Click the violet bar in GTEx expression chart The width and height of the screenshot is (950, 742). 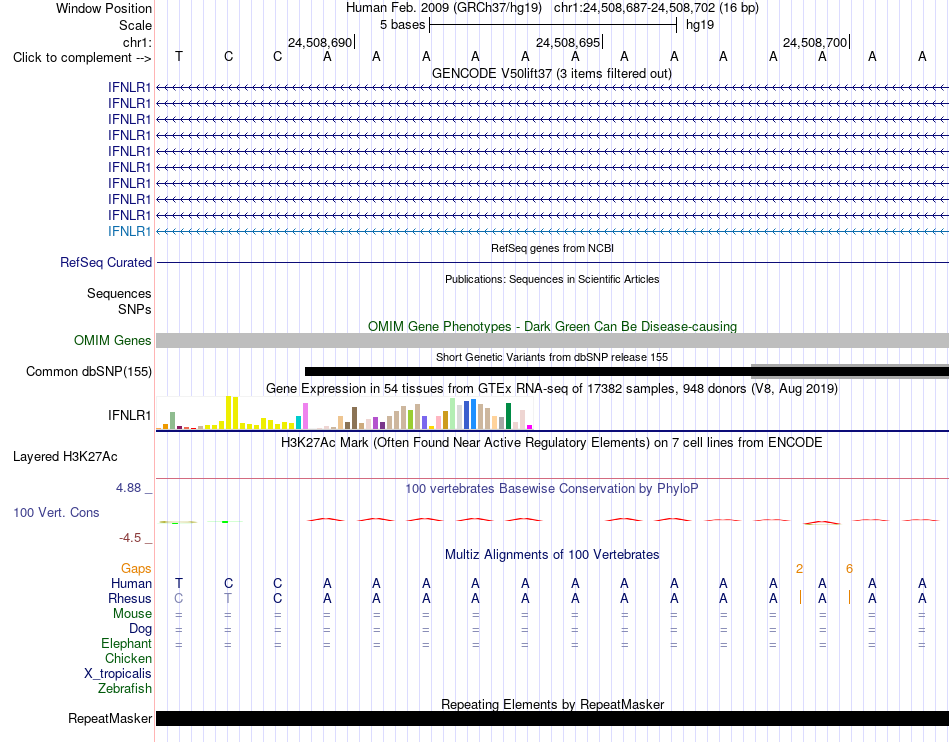[x=305, y=416]
